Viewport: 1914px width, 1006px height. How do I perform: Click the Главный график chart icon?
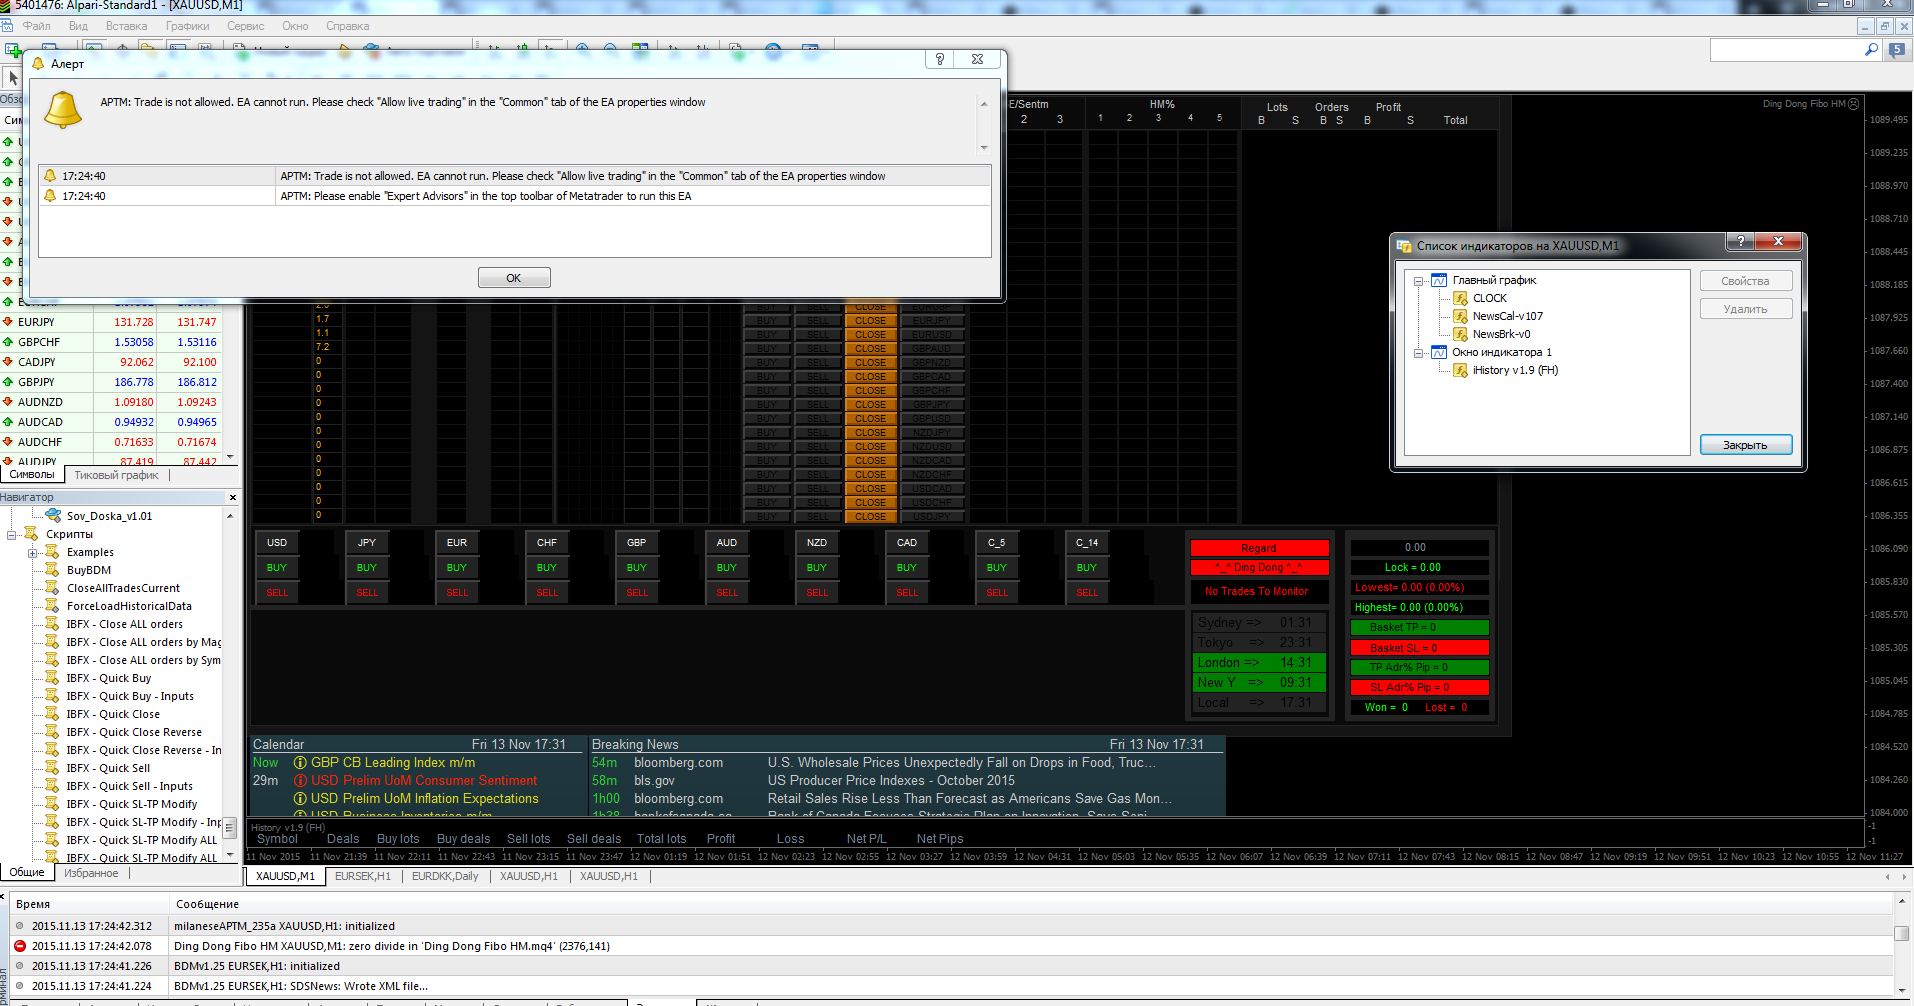[x=1439, y=280]
